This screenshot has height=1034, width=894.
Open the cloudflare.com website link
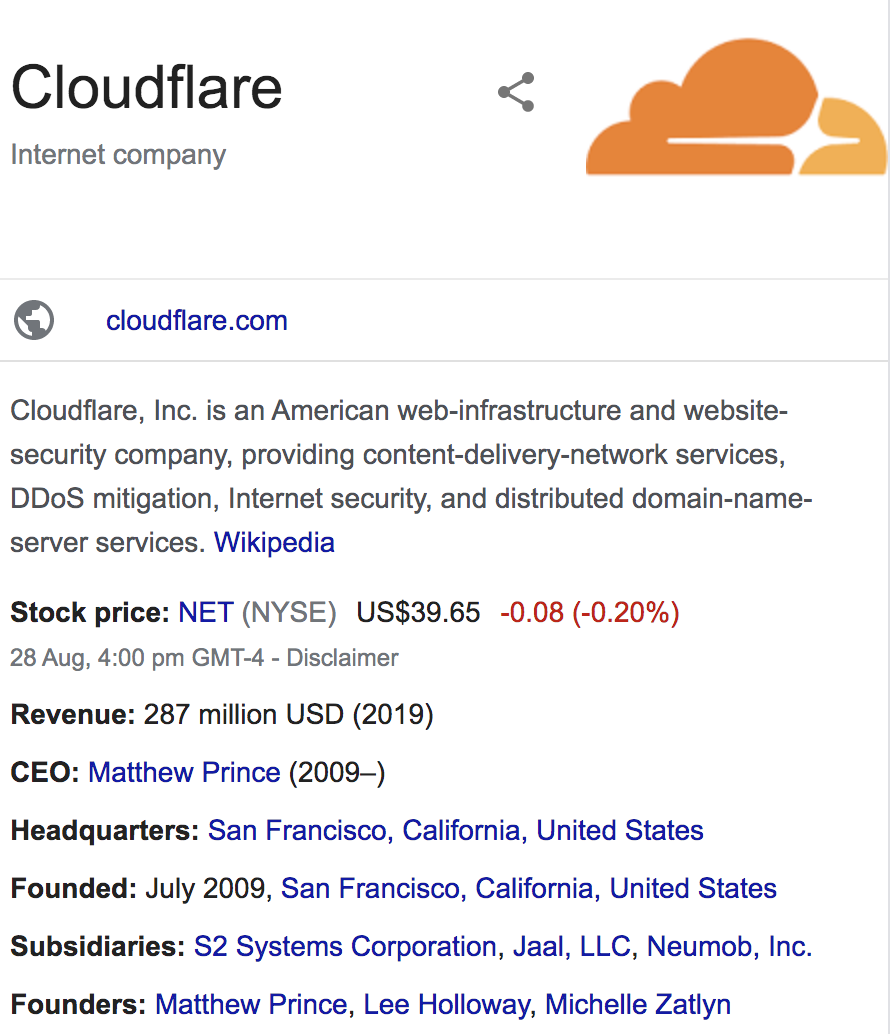point(196,321)
